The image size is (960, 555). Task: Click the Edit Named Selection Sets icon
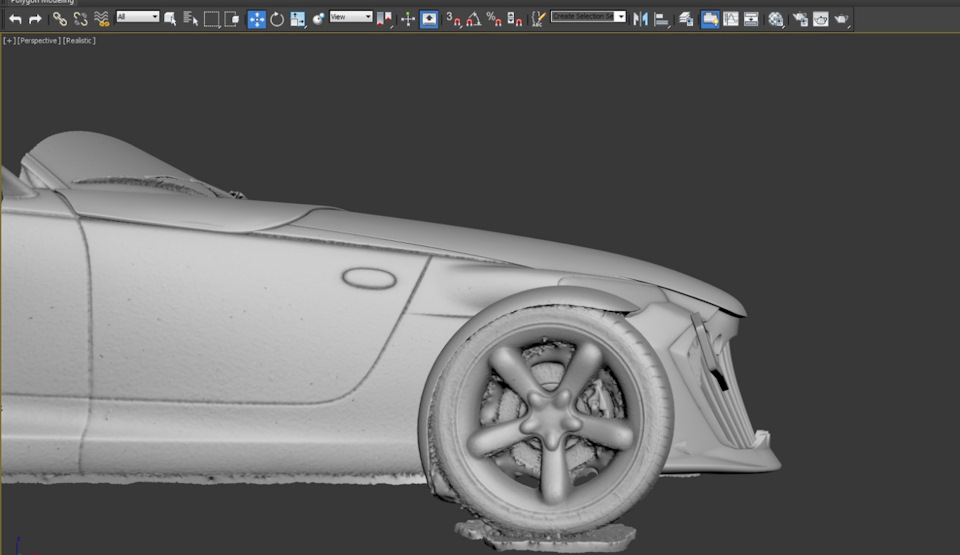point(538,19)
